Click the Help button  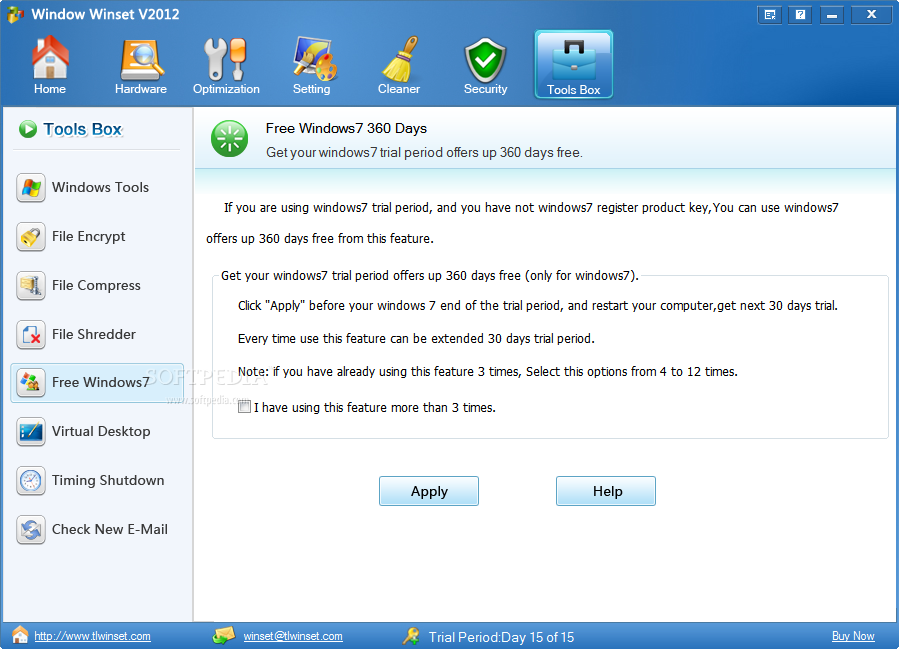pos(606,491)
